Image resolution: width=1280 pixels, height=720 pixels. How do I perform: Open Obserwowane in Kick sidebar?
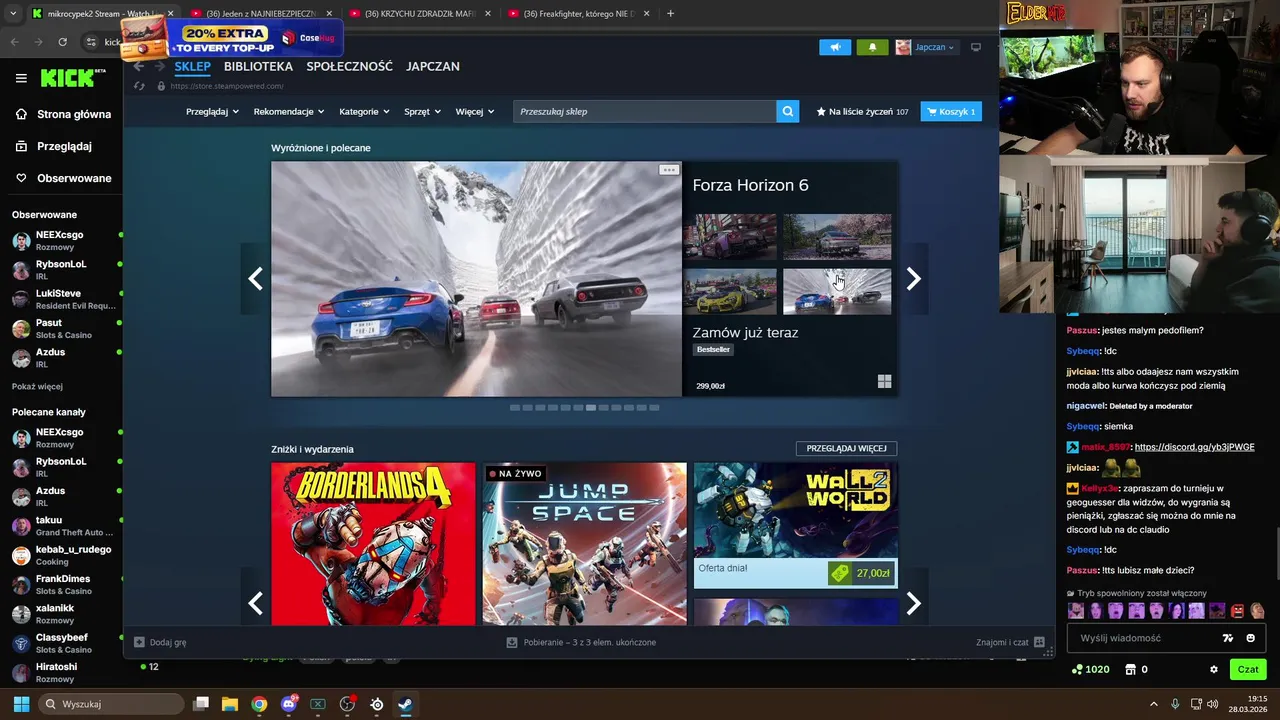coord(62,178)
